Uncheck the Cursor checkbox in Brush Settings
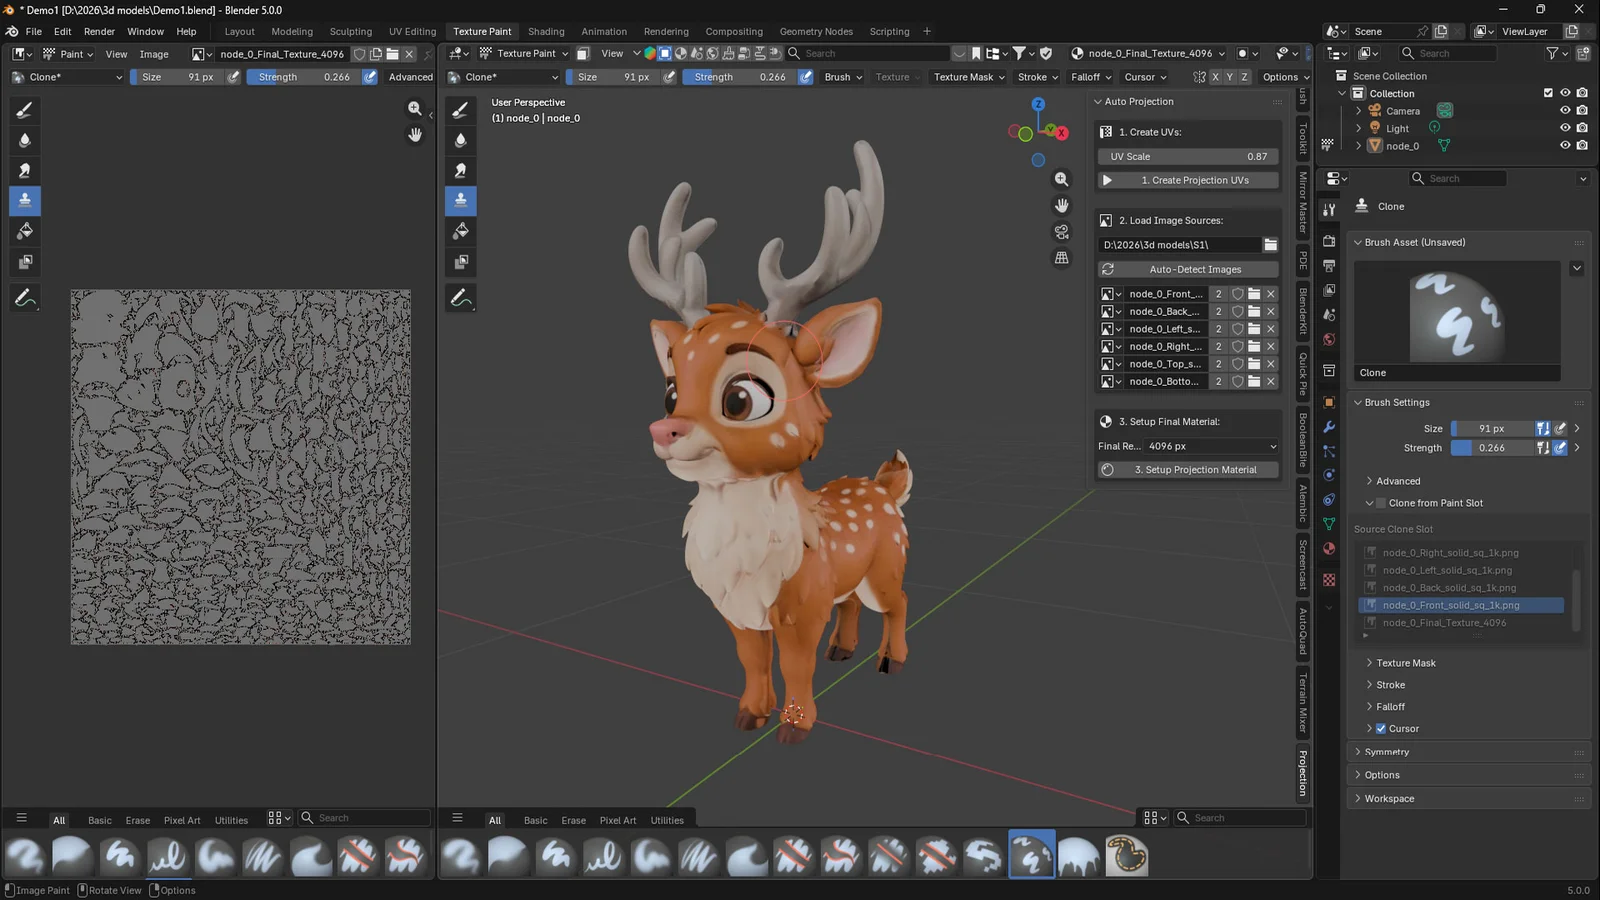Screen dimensions: 1600x900 pos(1381,728)
